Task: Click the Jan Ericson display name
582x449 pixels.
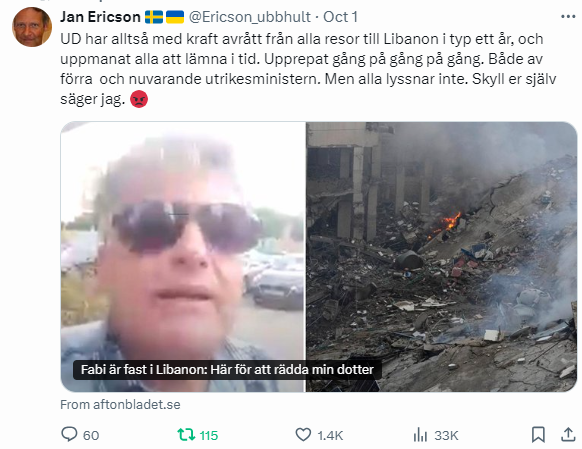Action: (100, 17)
